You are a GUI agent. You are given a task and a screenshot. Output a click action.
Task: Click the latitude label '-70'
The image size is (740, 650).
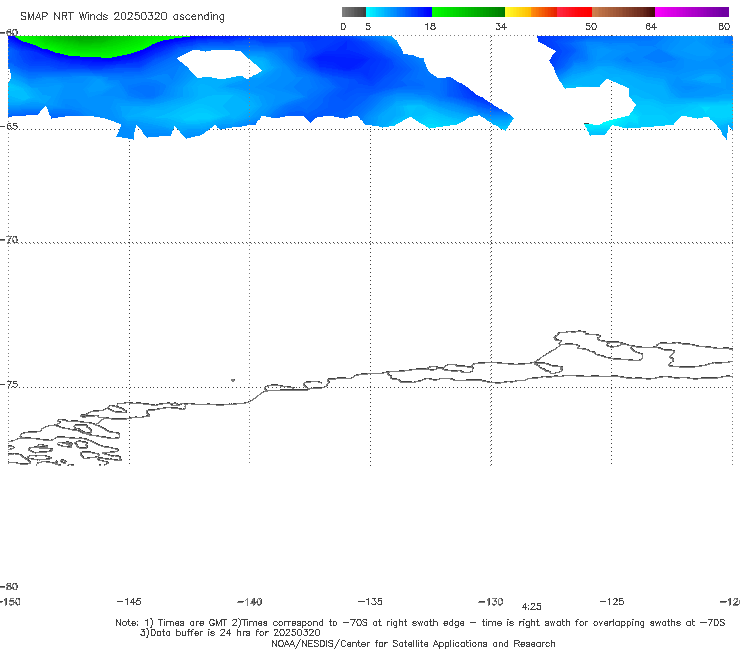(9, 239)
